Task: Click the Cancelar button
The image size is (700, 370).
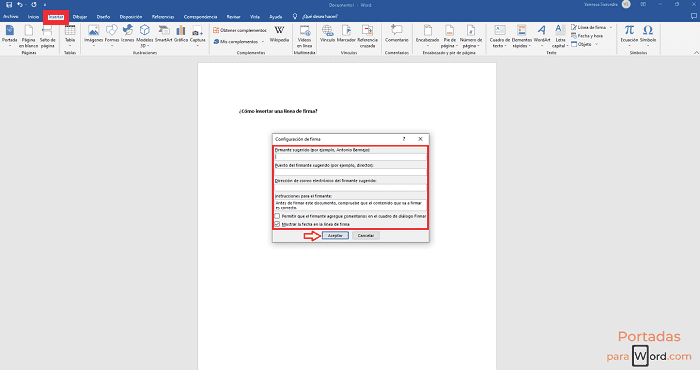Action: (366, 236)
